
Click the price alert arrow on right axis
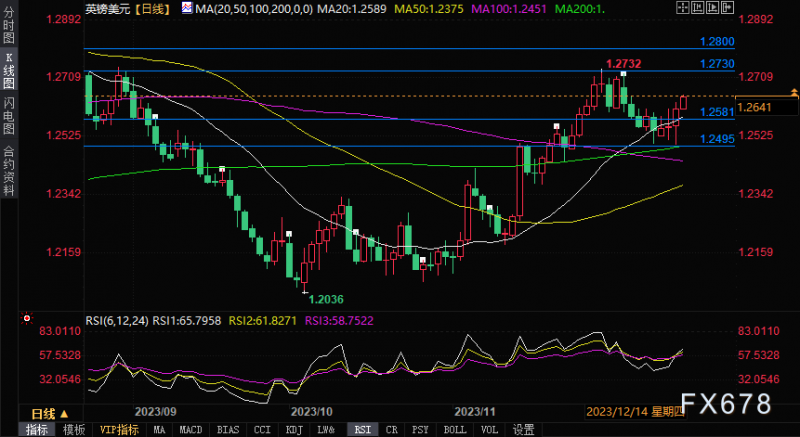pyautogui.click(x=794, y=93)
